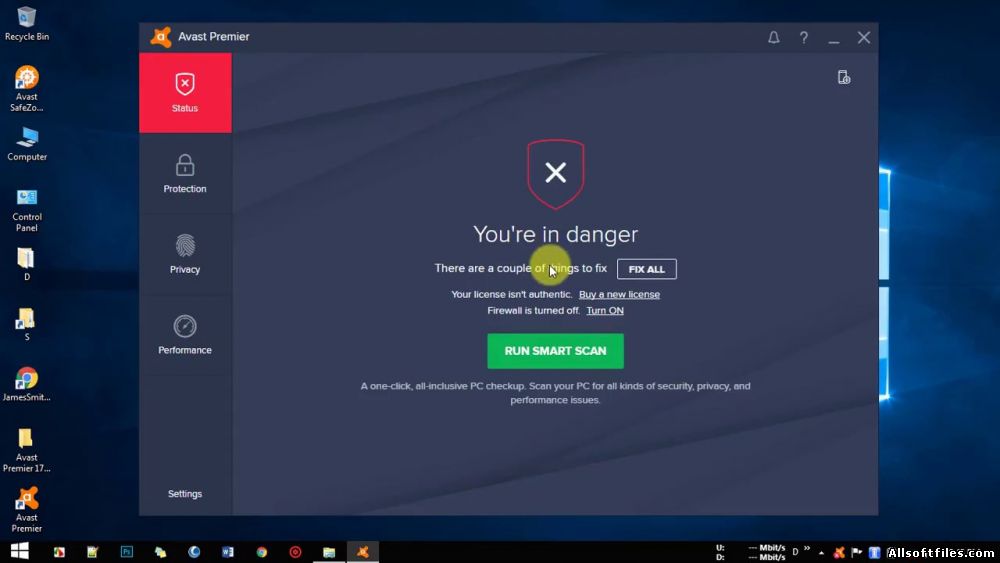Select the JamesSmit Chrome desktop shortcut
The height and width of the screenshot is (563, 1000).
(x=27, y=384)
